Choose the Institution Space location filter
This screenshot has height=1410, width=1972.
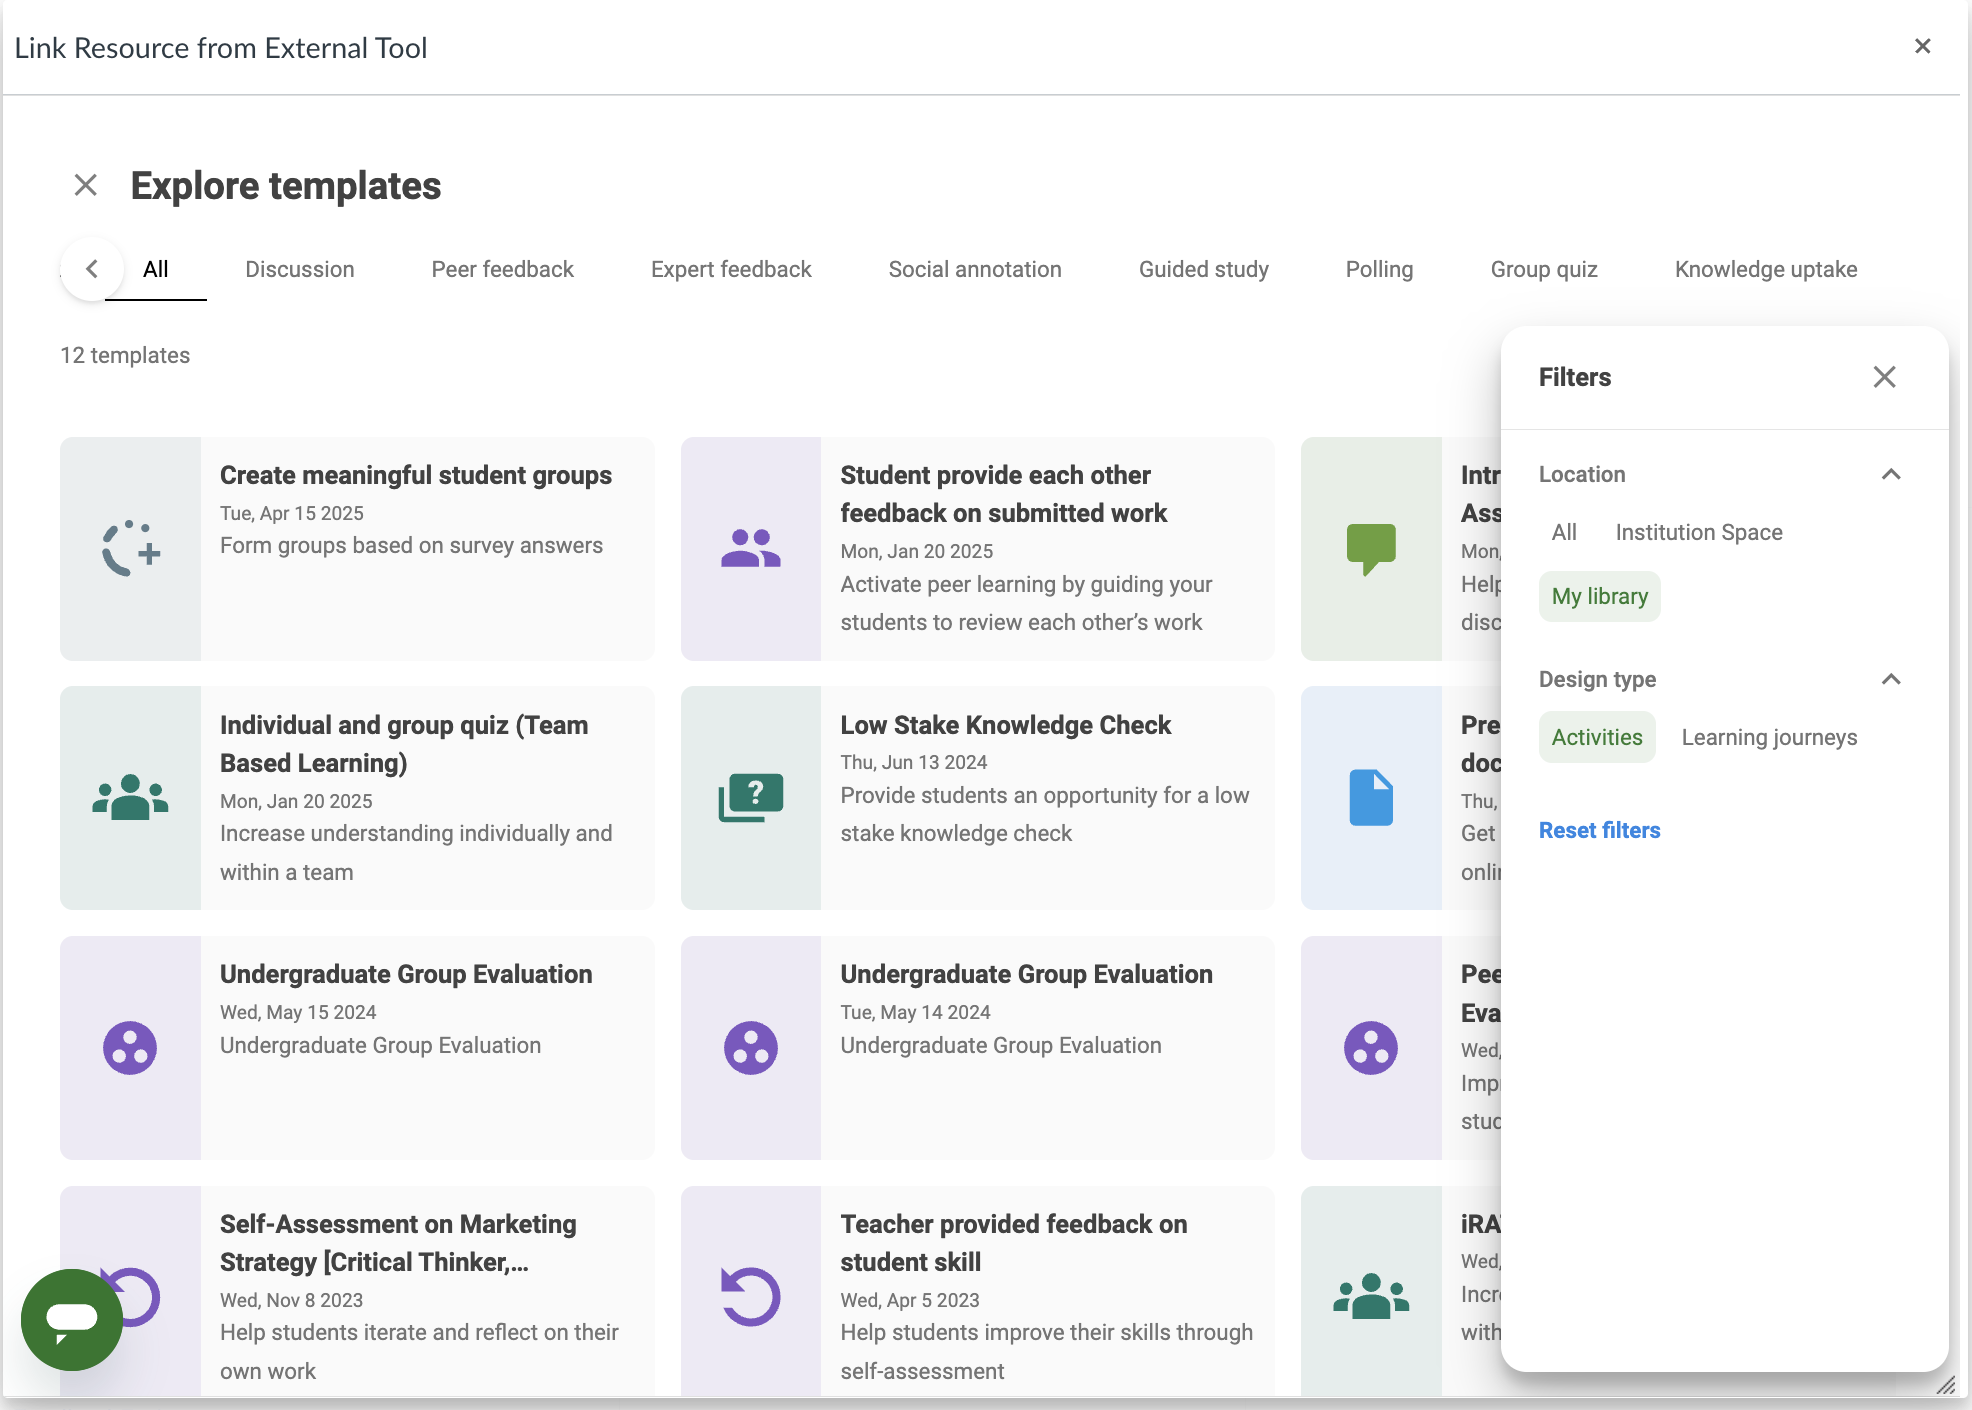[1699, 532]
